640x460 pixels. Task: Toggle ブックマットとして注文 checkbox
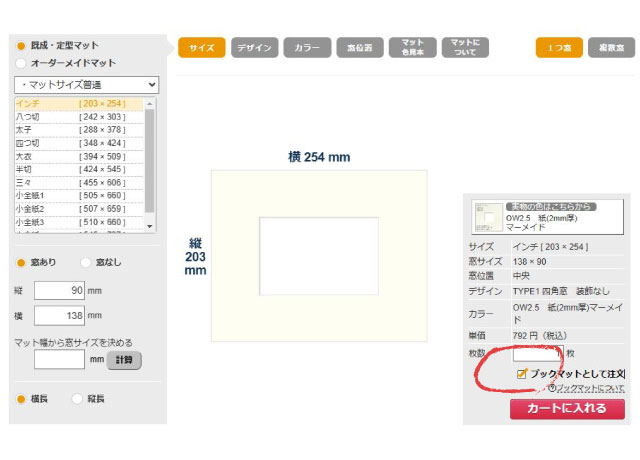coord(521,374)
